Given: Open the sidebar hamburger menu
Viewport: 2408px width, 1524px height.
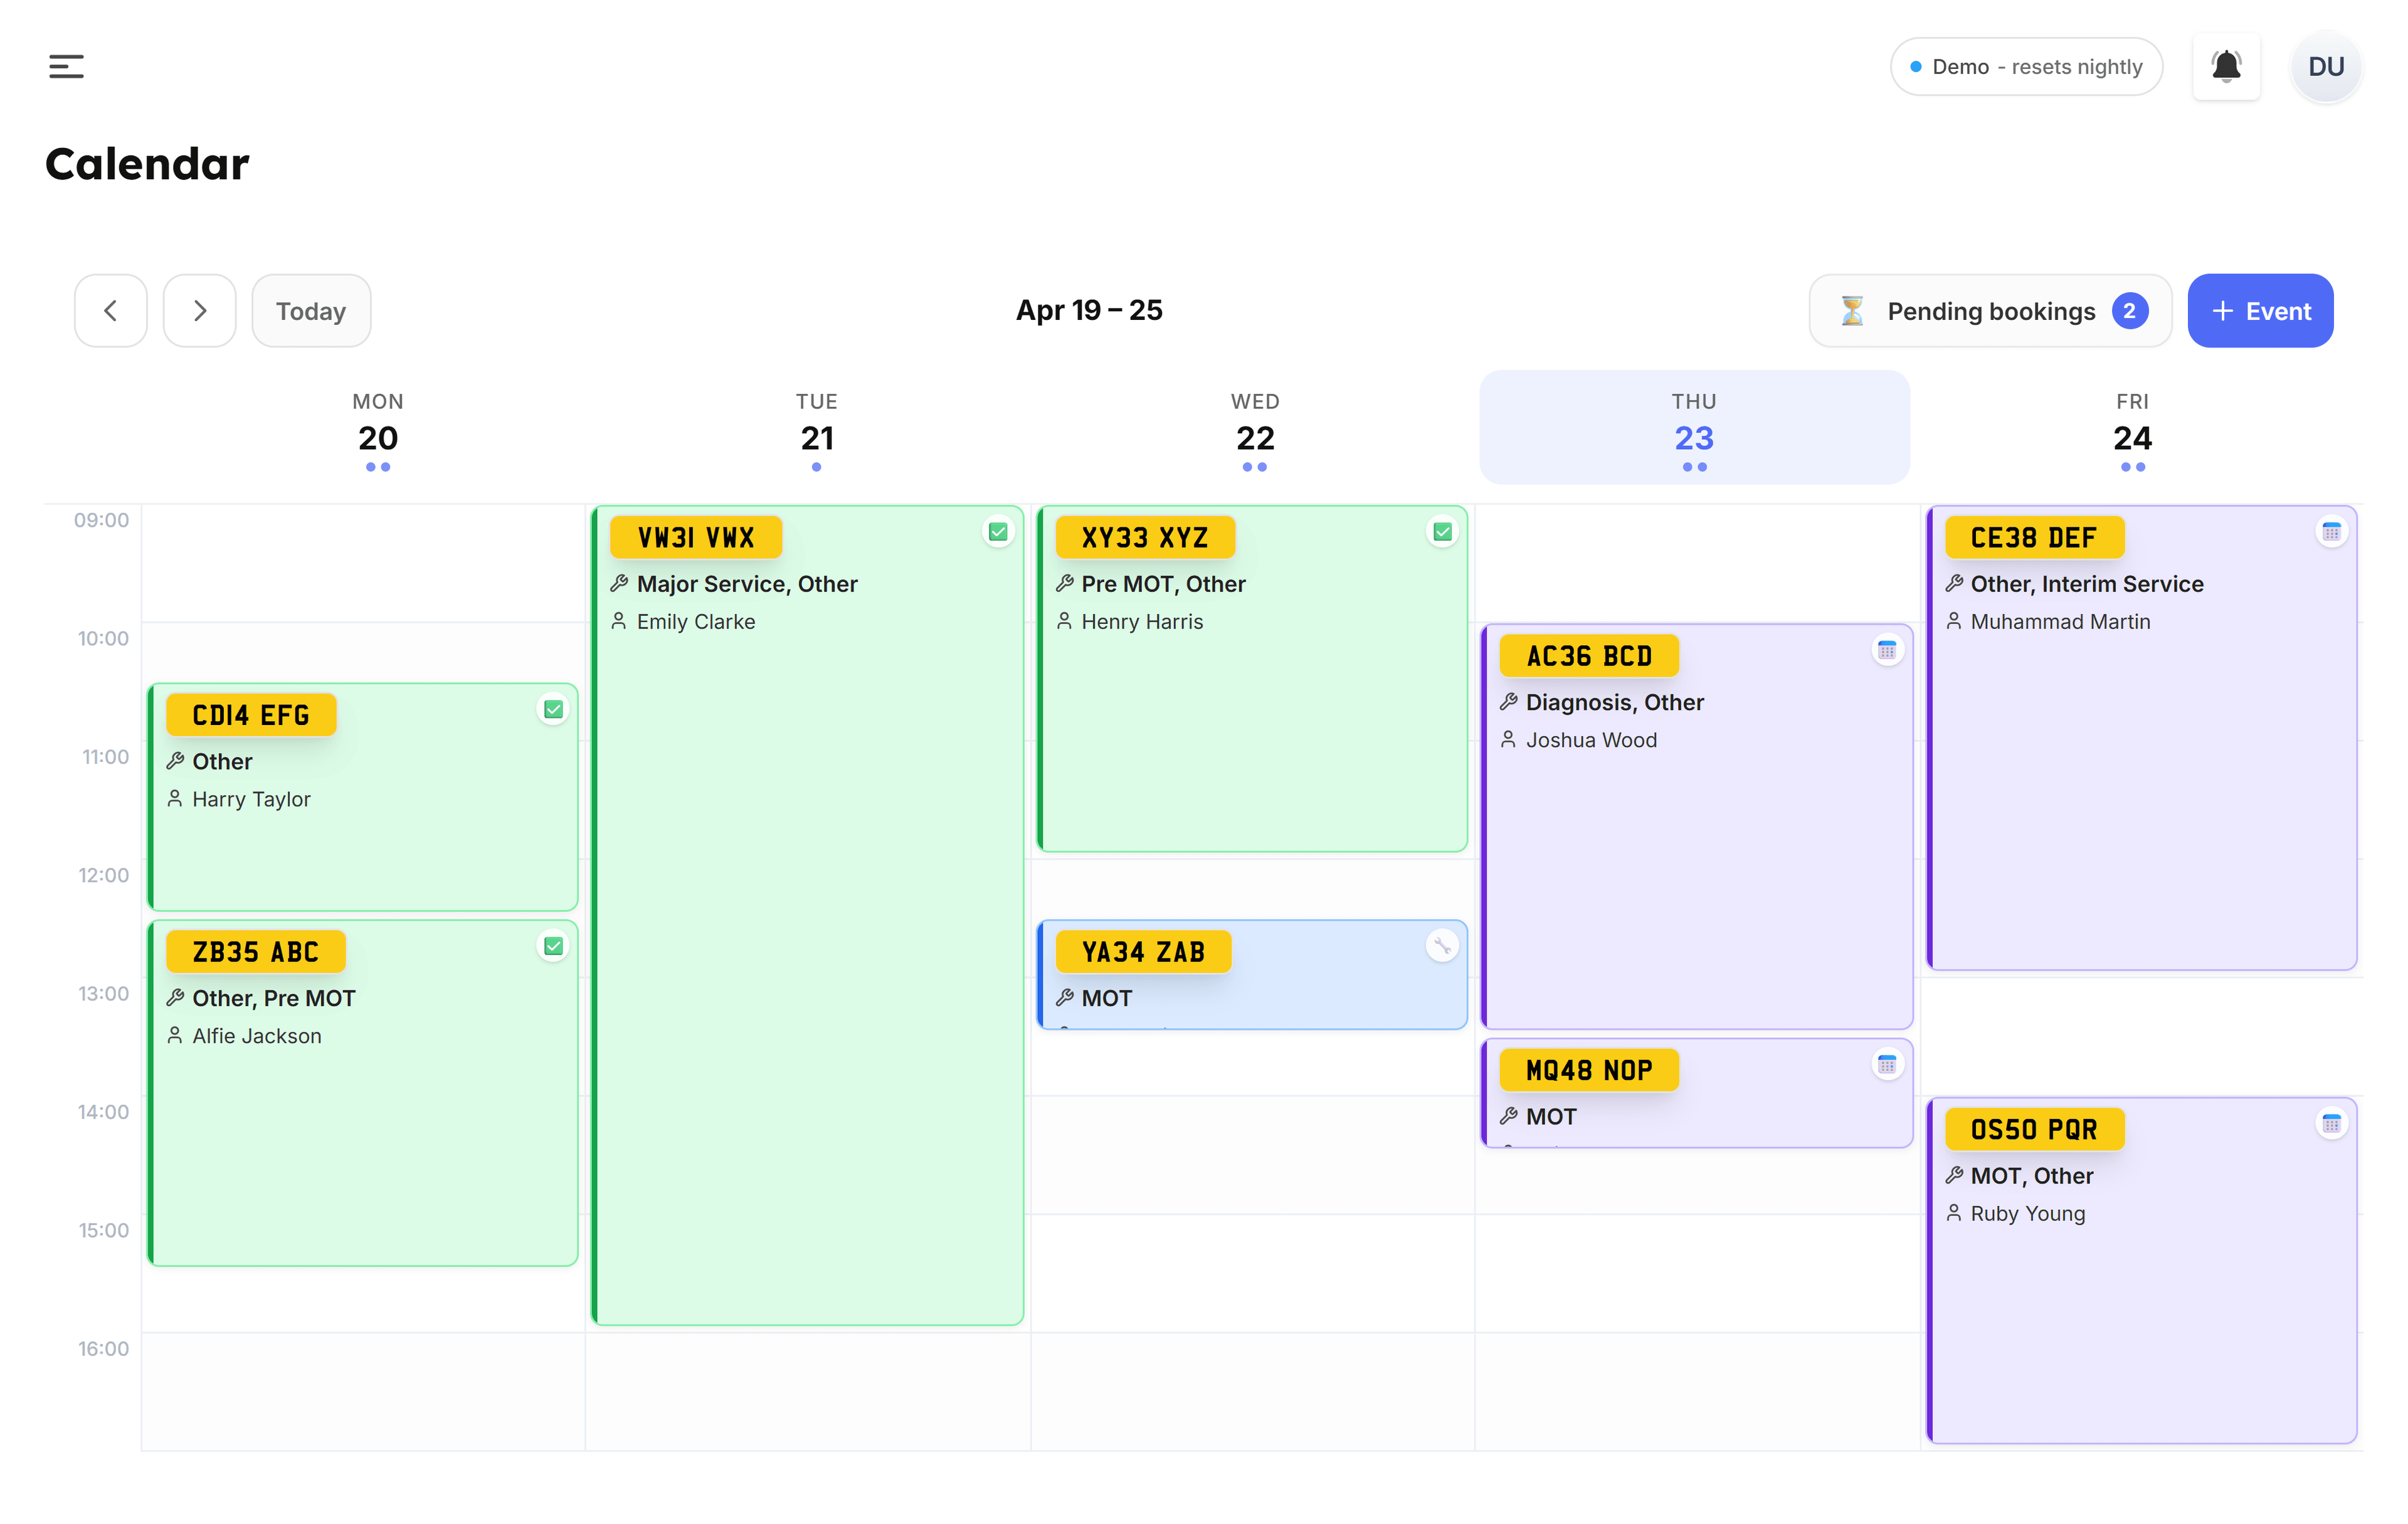Looking at the screenshot, I should (x=66, y=66).
